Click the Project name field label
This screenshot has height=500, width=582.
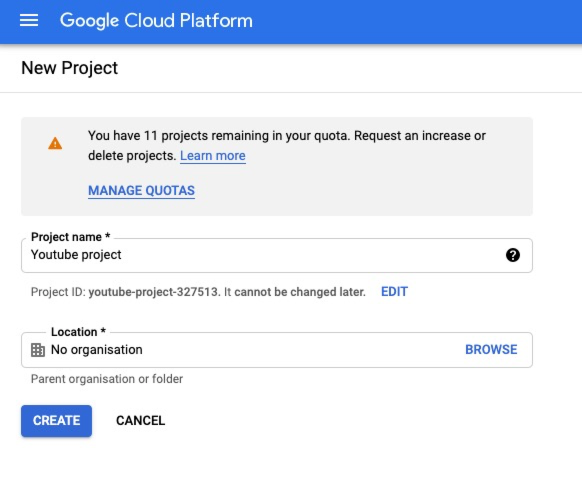tap(71, 237)
